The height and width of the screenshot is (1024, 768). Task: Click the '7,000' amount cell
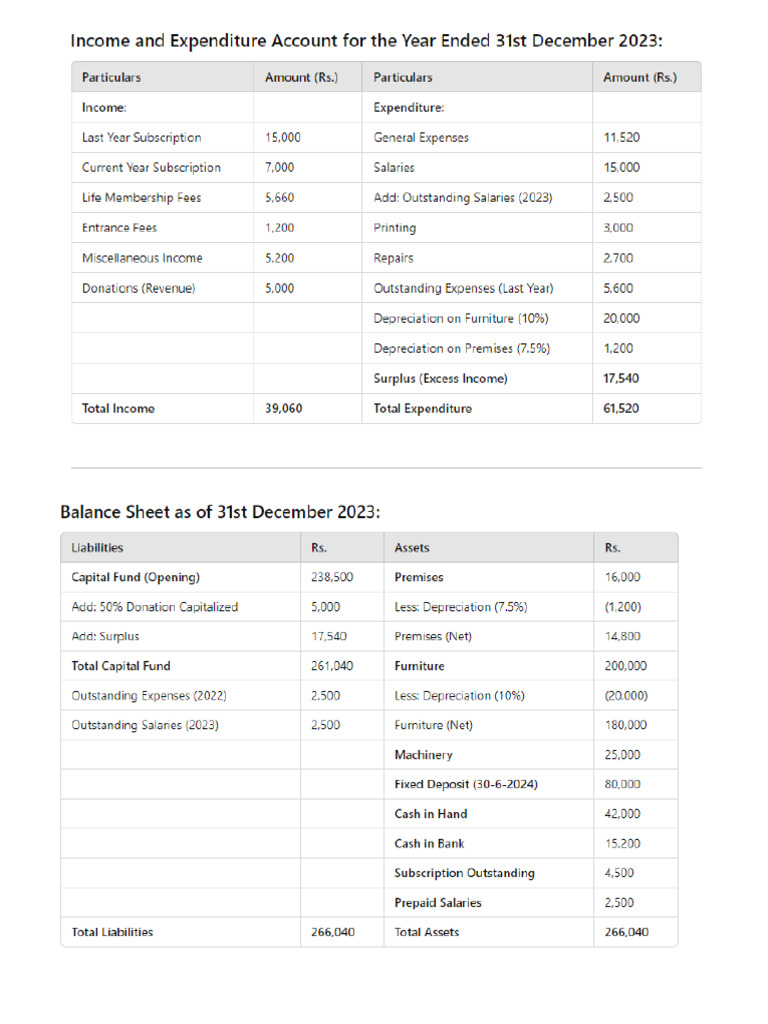click(x=280, y=167)
